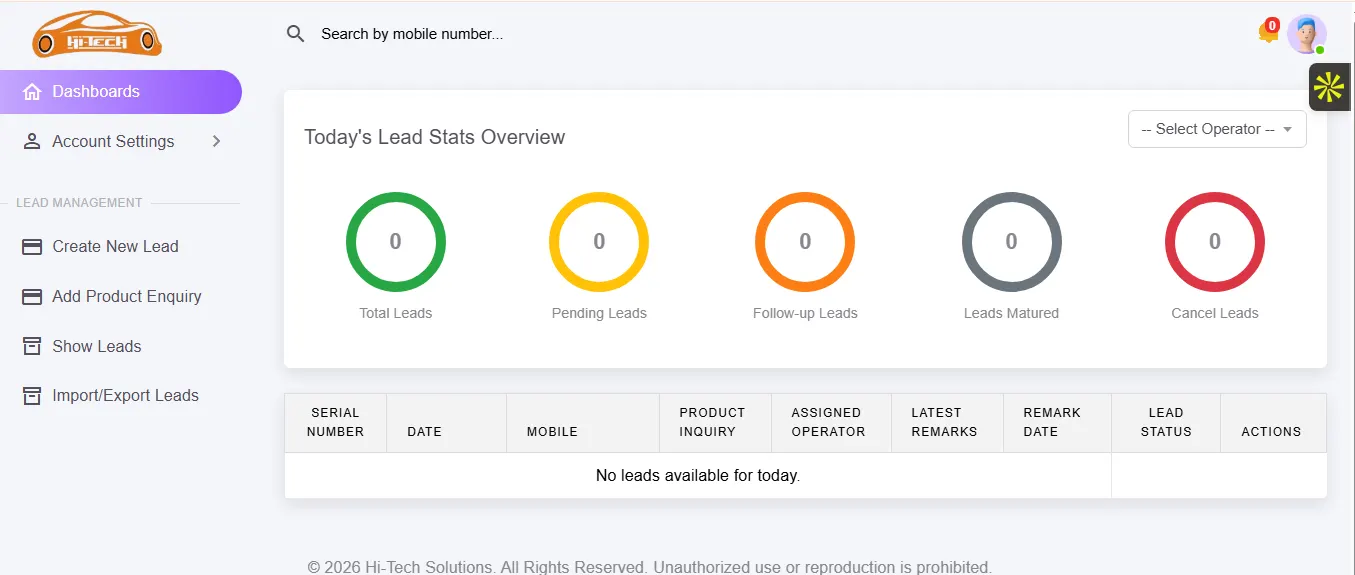Click the Leads Matured label
Image resolution: width=1355 pixels, height=575 pixels.
[x=1011, y=313]
